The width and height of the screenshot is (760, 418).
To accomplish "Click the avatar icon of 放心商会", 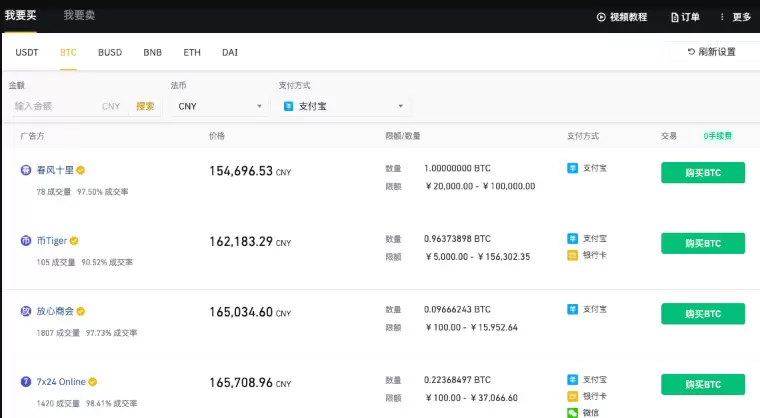I will click(26, 311).
